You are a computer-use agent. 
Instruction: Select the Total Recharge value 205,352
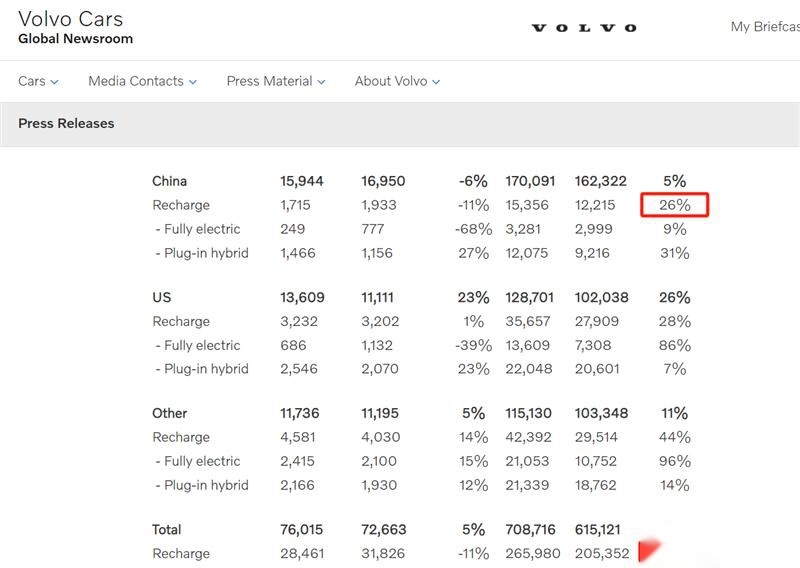tap(602, 554)
